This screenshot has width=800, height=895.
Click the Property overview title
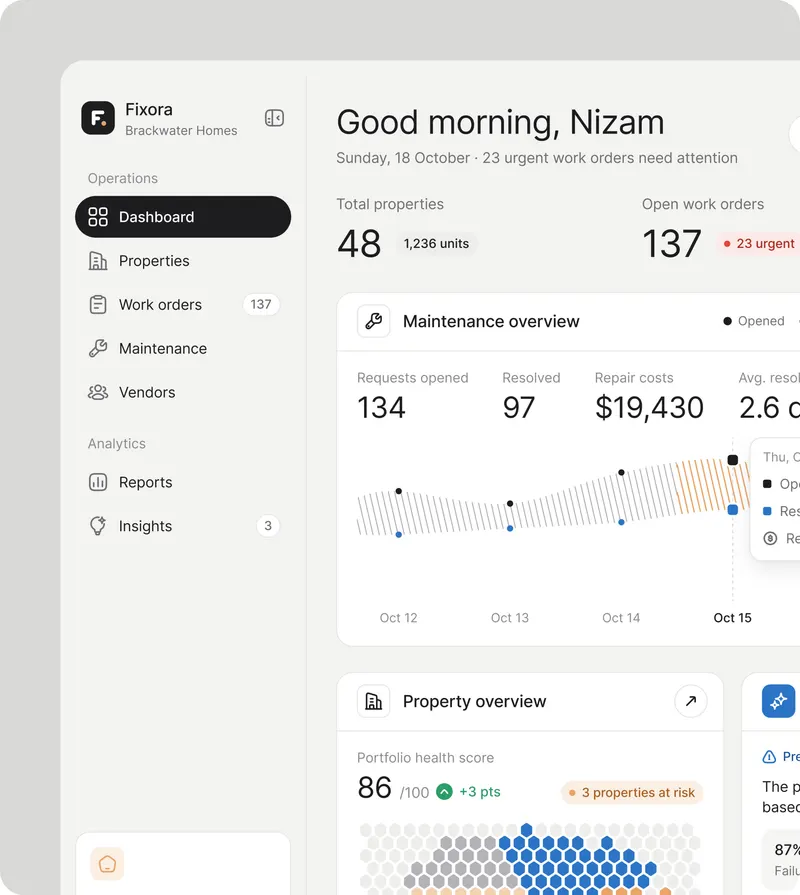click(x=474, y=701)
